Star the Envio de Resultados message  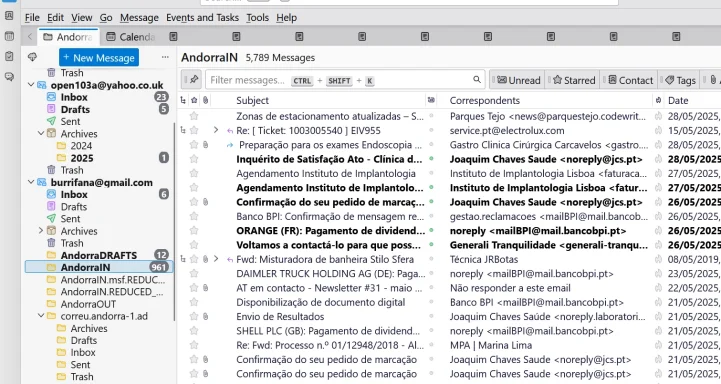[x=194, y=316]
